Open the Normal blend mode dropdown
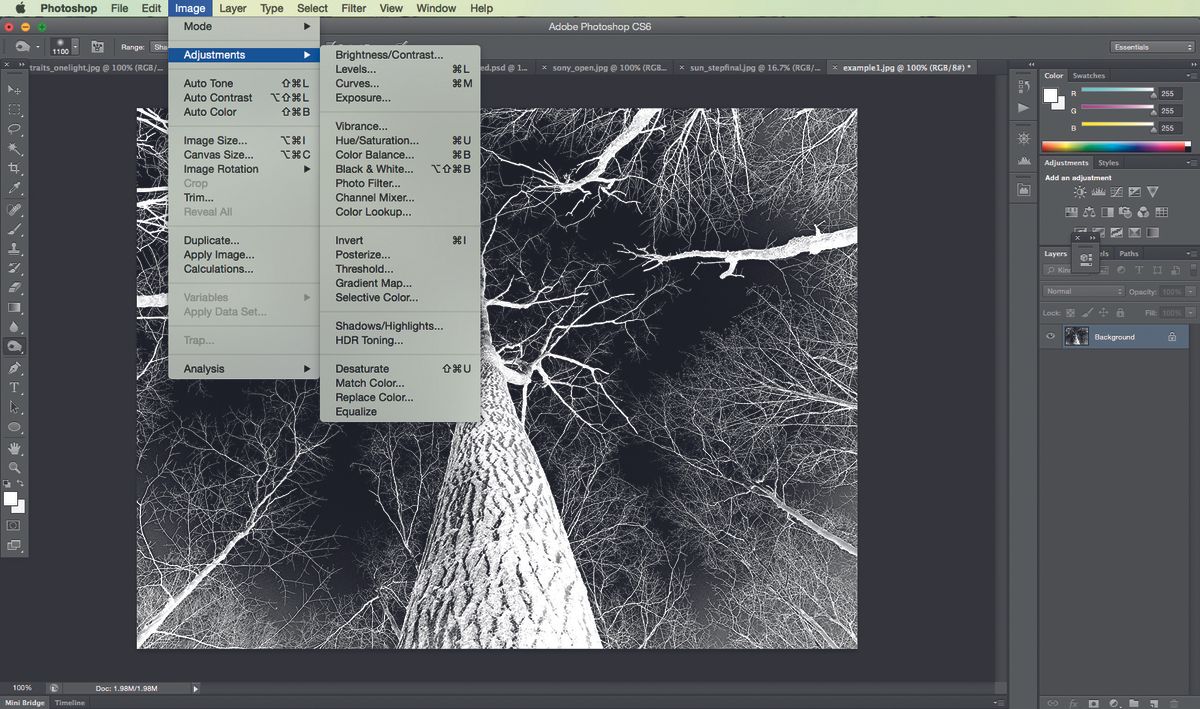The height and width of the screenshot is (709, 1200). coord(1084,291)
